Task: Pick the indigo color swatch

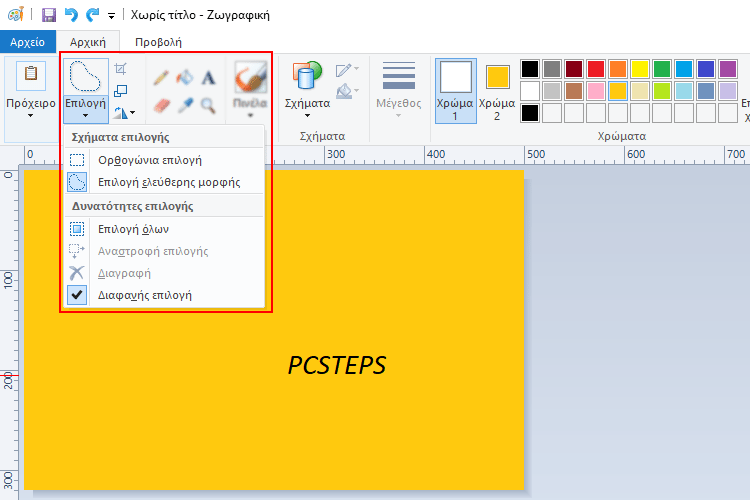Action: pyautogui.click(x=706, y=69)
